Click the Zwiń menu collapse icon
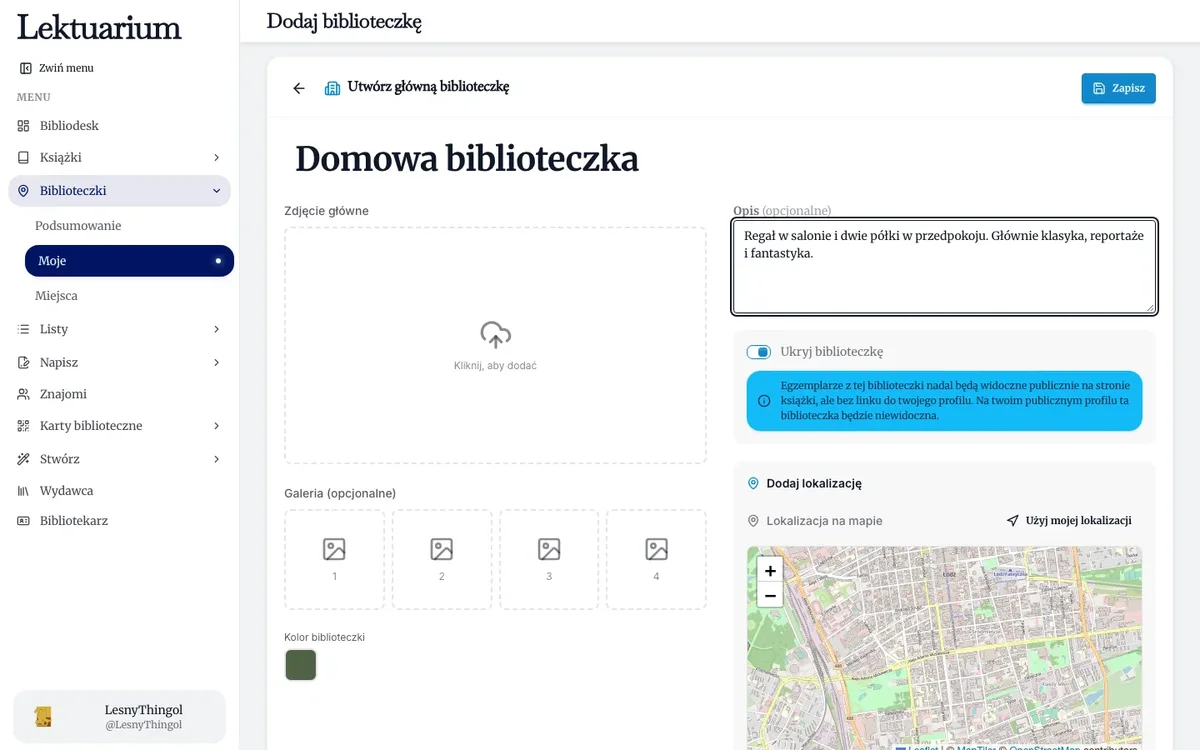The image size is (1200, 750). point(25,68)
